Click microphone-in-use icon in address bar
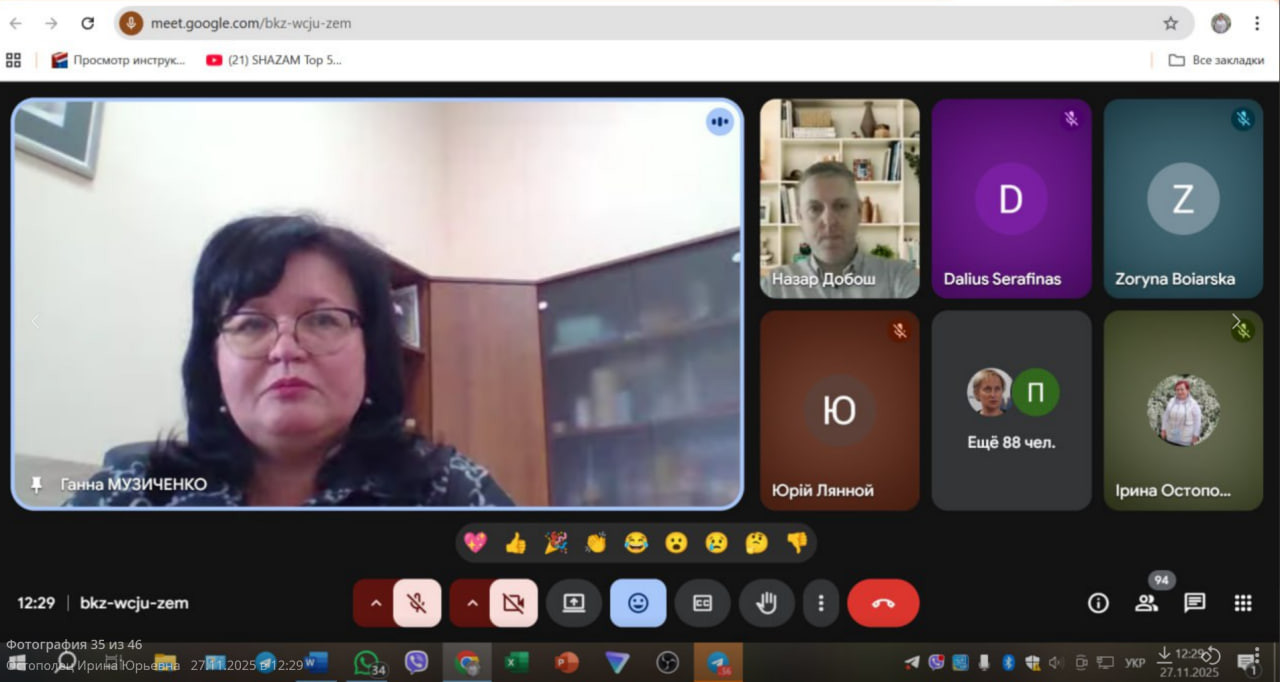The width and height of the screenshot is (1280, 682). (x=131, y=23)
